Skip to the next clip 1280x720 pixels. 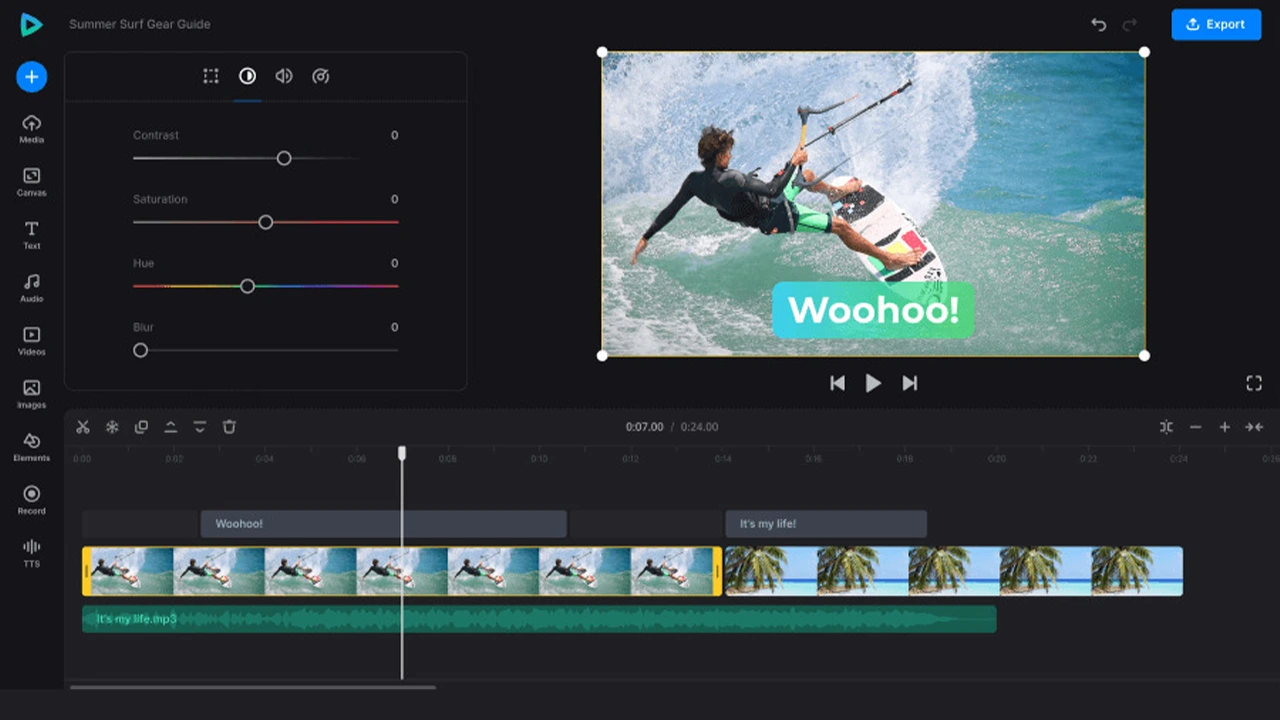coord(910,383)
